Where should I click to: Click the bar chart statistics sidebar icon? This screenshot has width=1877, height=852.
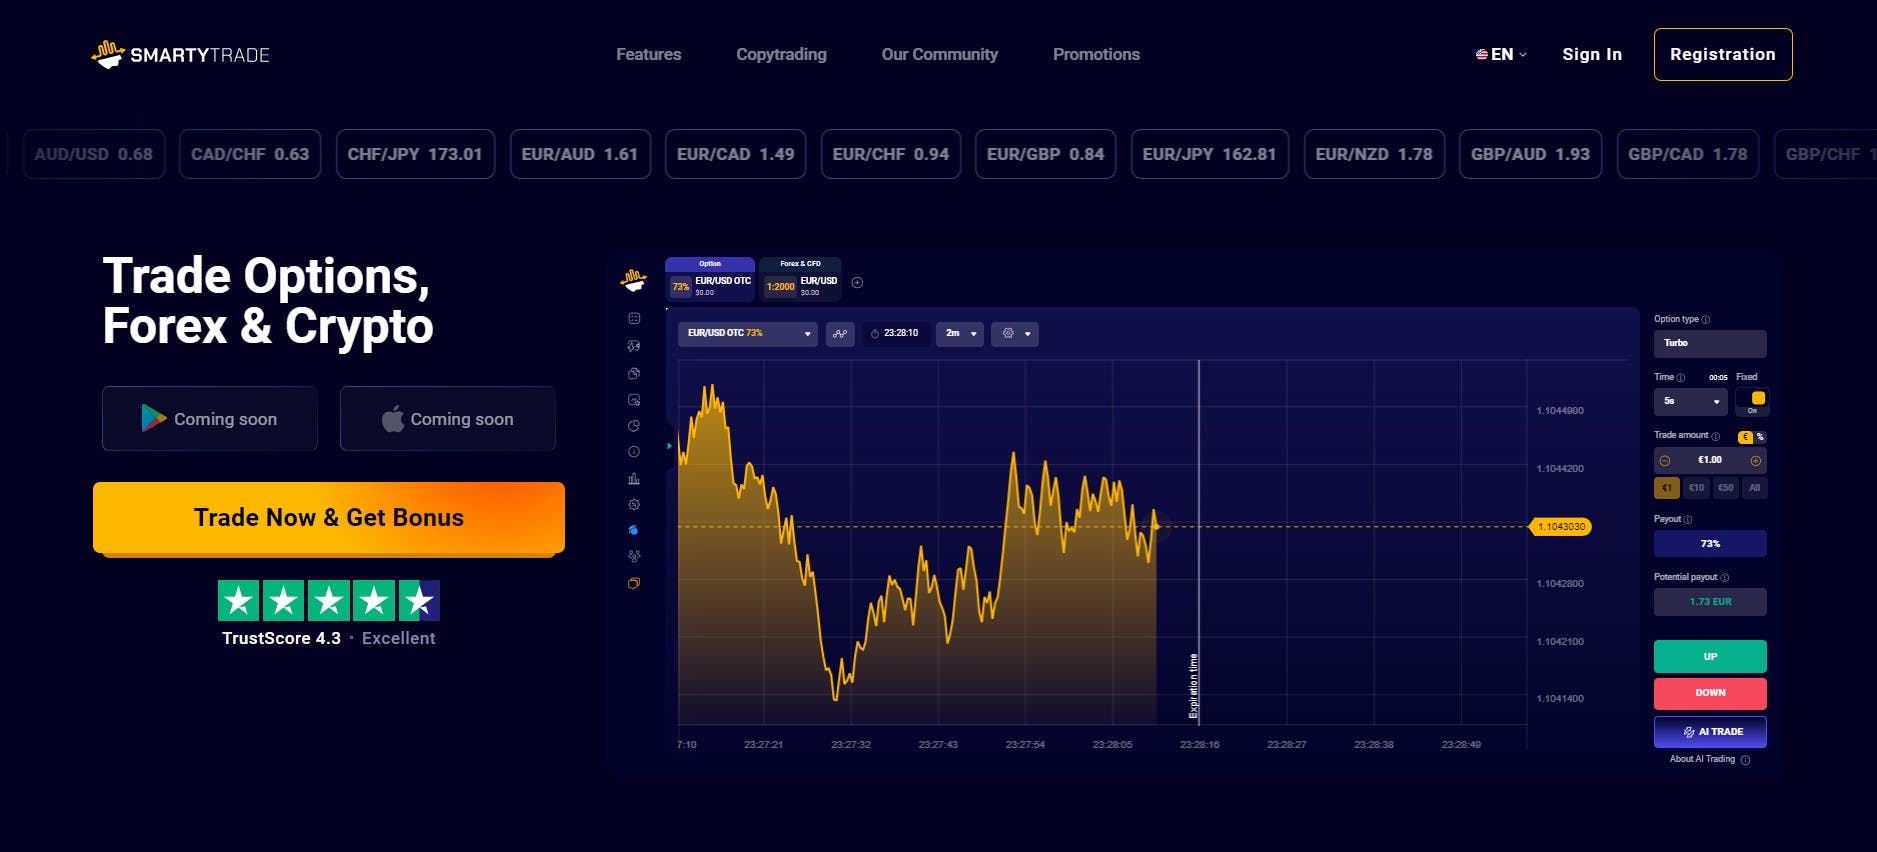(x=633, y=479)
